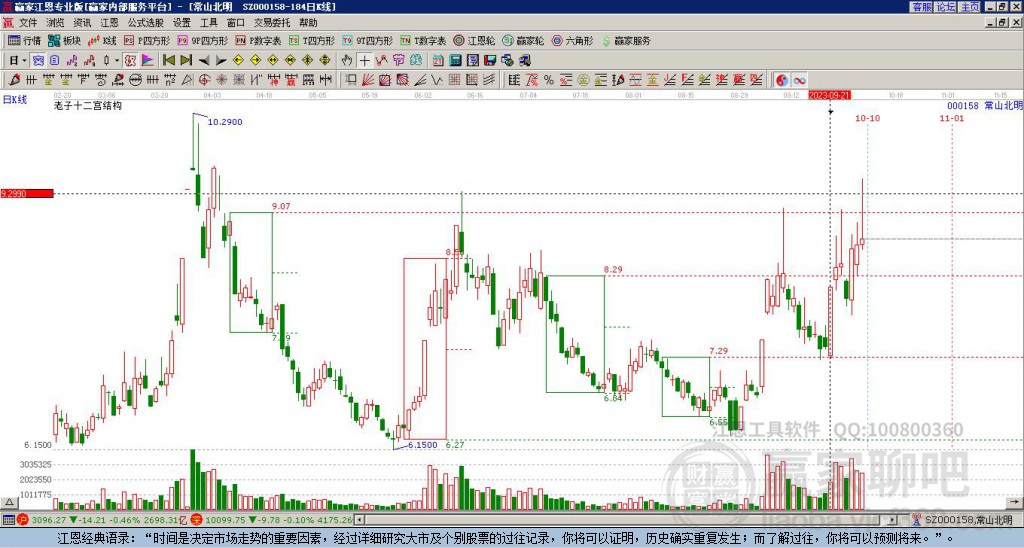This screenshot has width=1024, height=548.
Task: Open the 六角形 hexagon tool
Action: click(x=572, y=40)
